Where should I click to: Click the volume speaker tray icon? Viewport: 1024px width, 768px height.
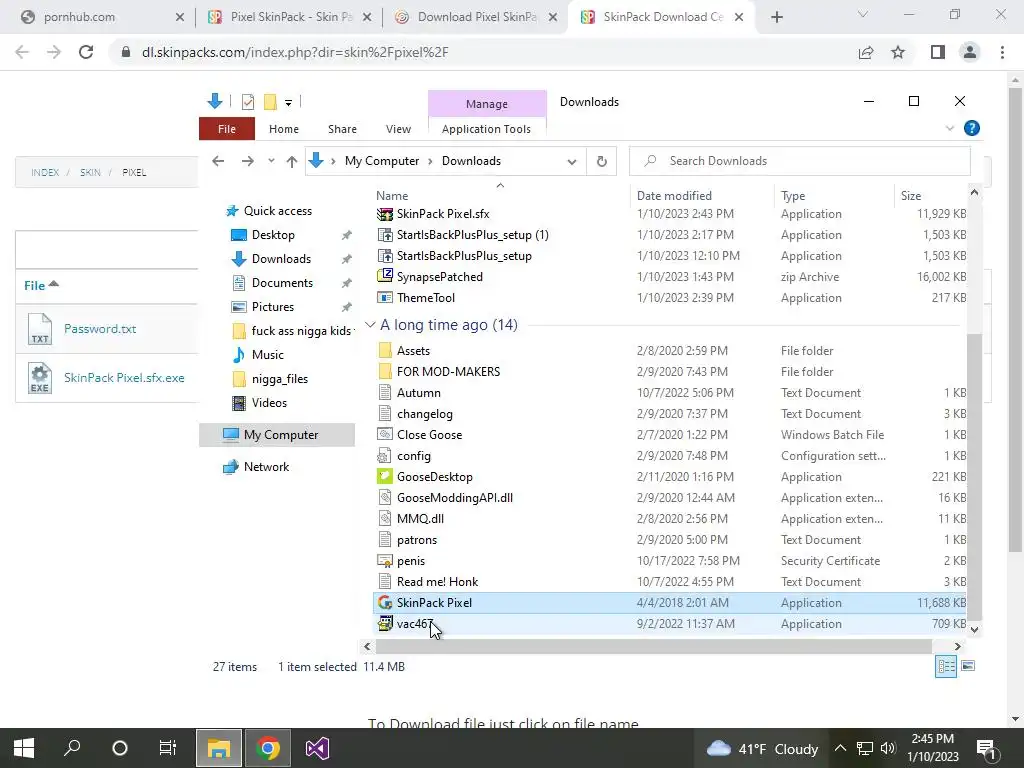coord(888,748)
